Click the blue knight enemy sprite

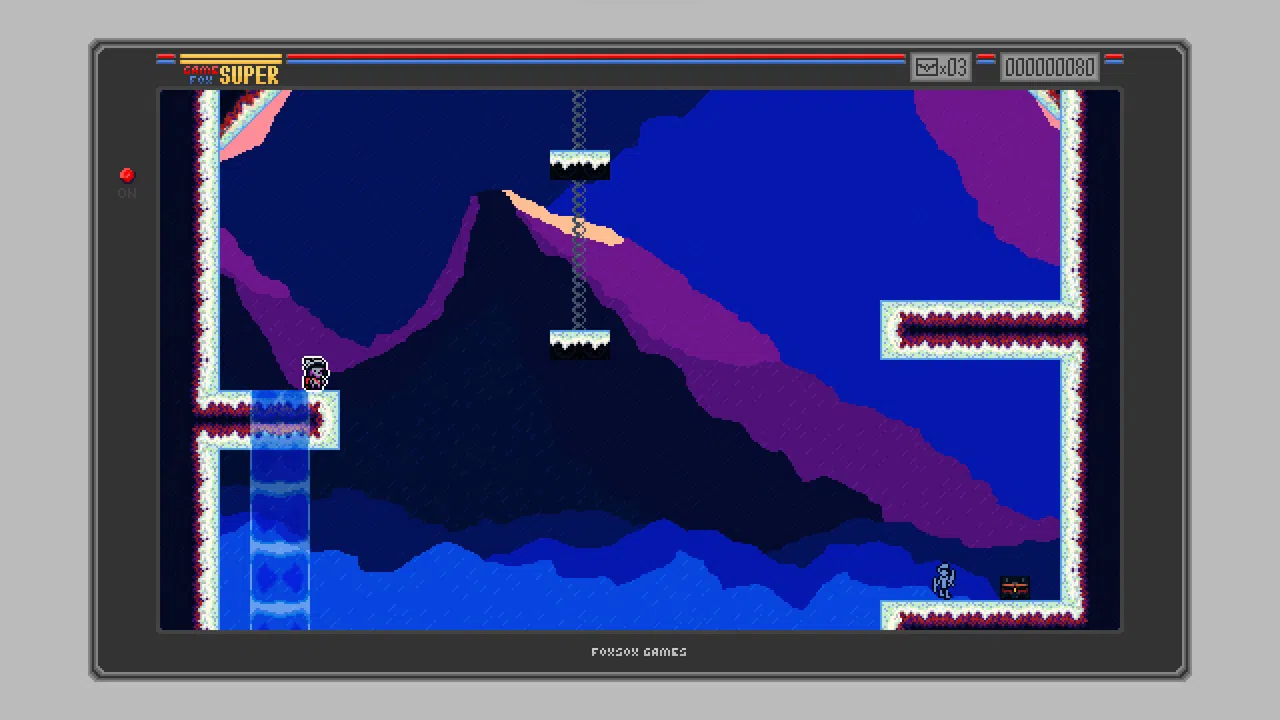(944, 581)
